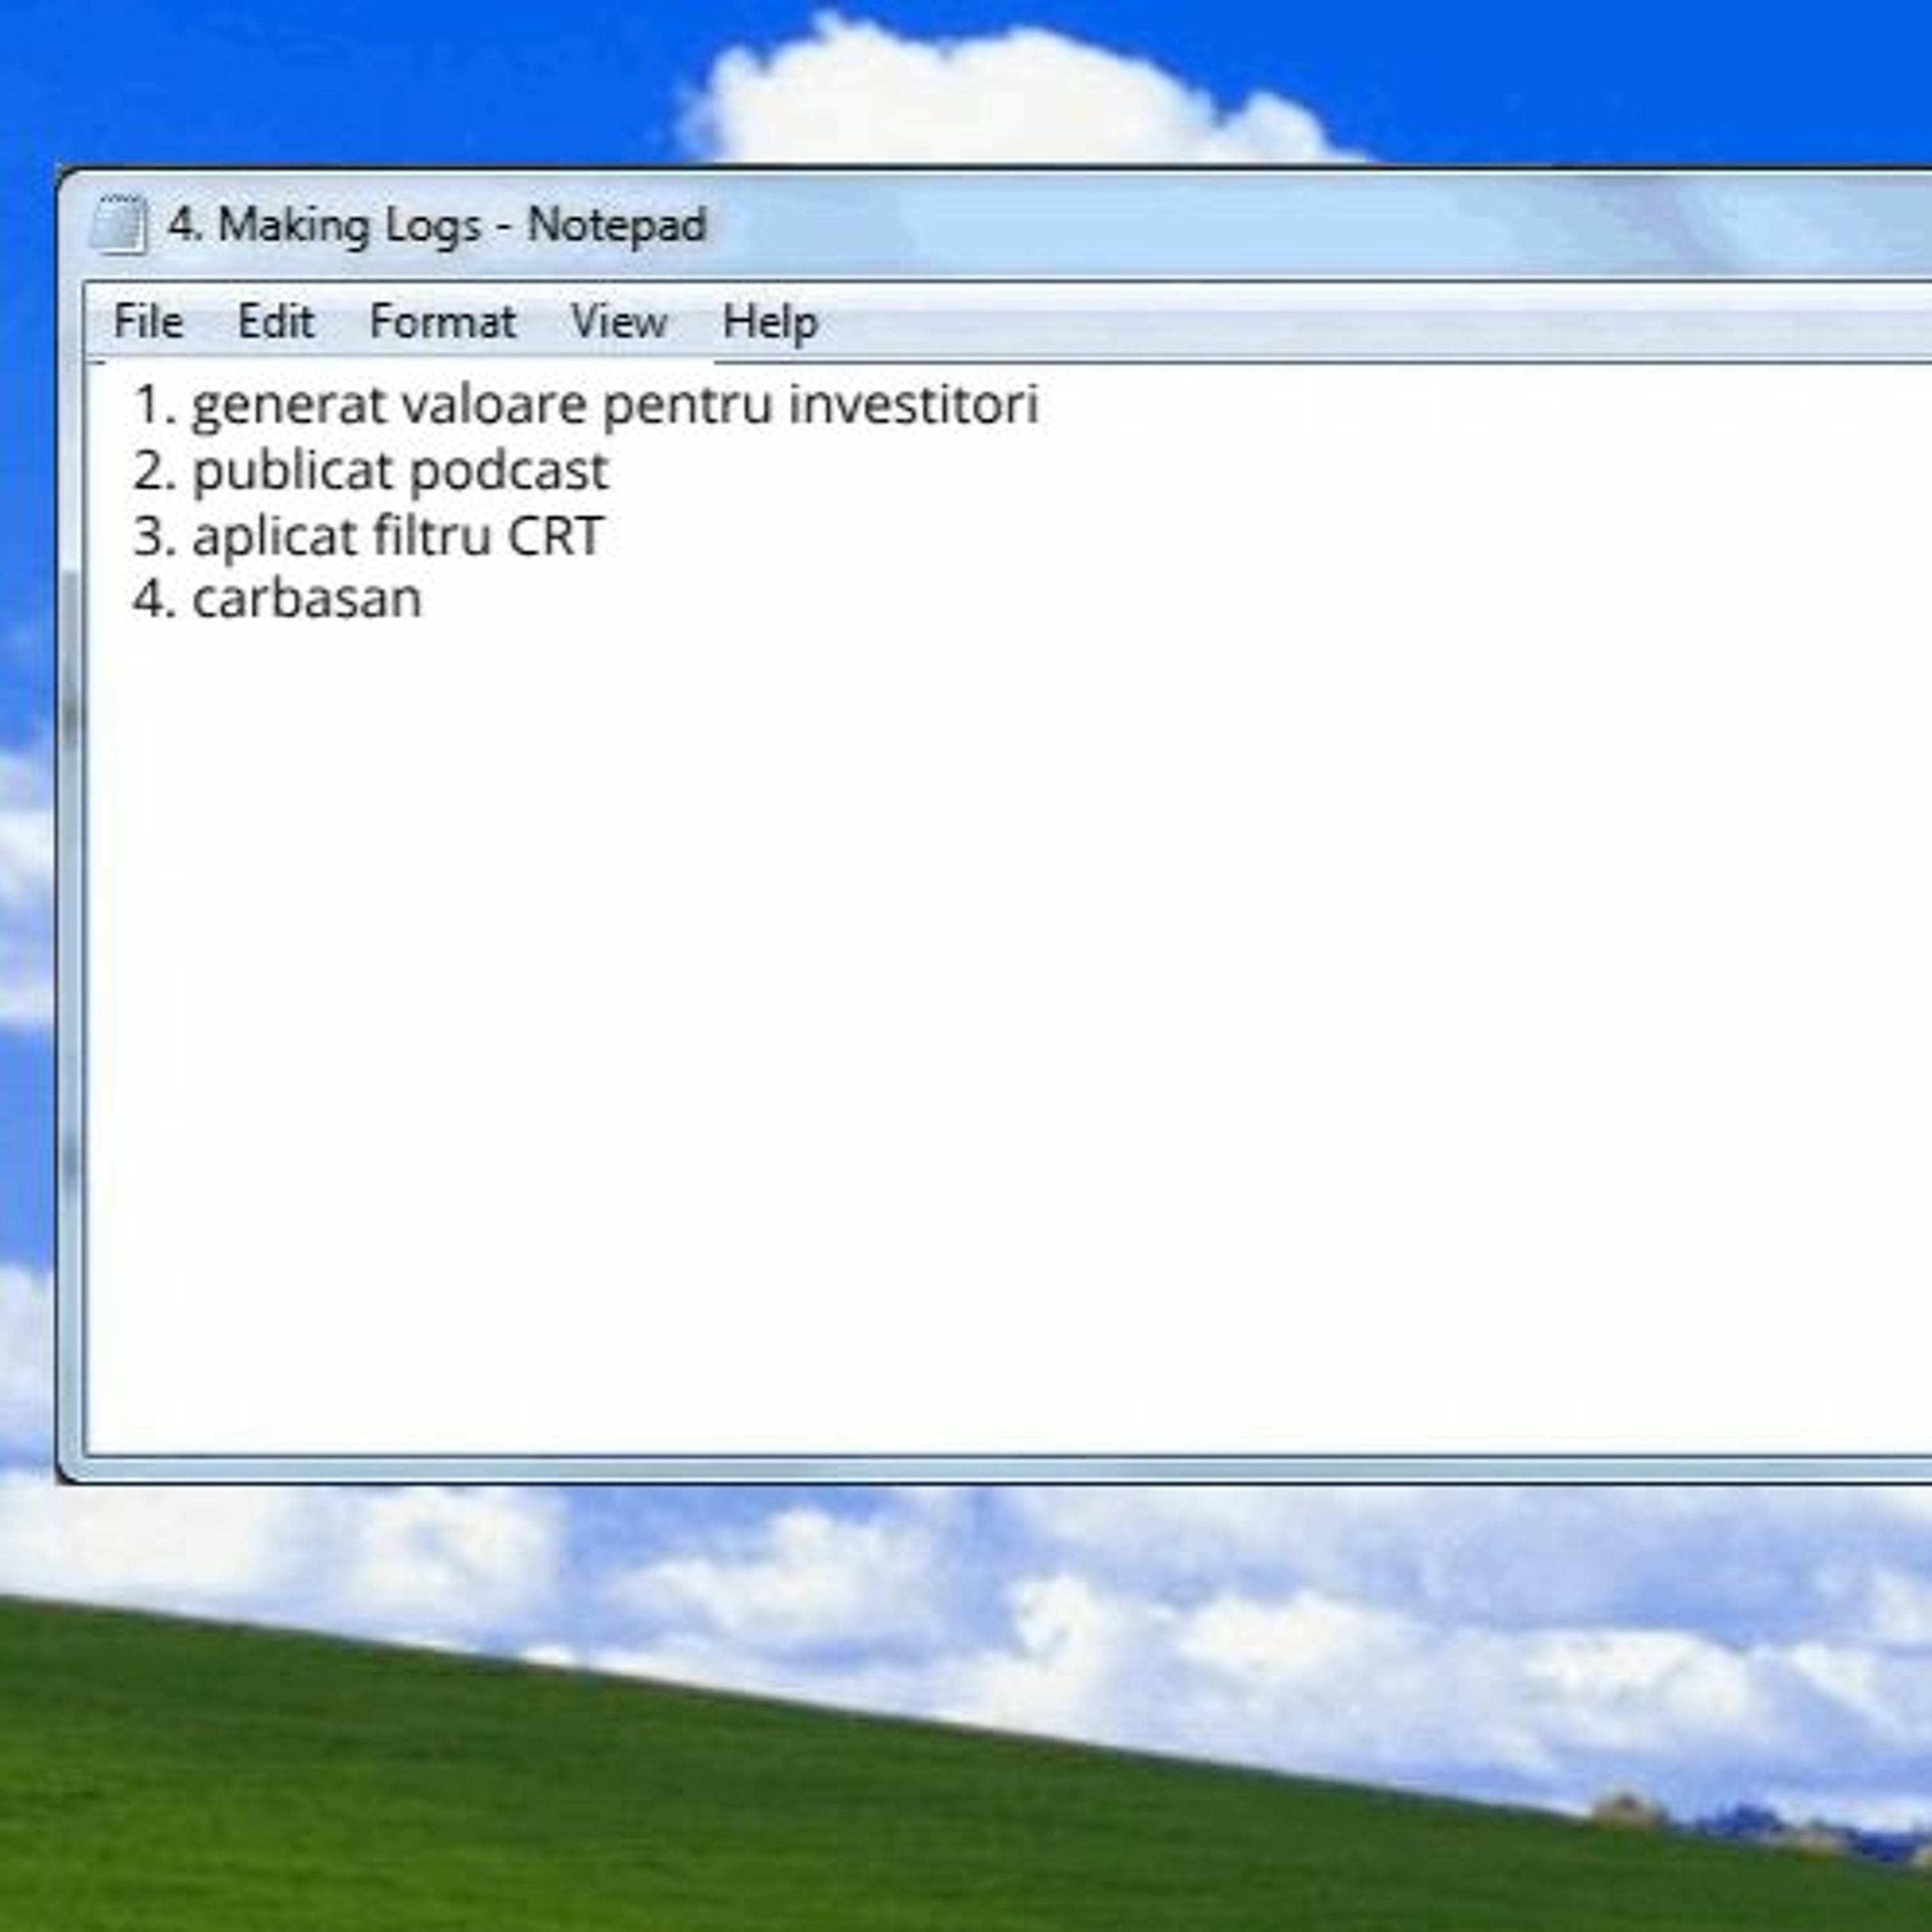Click line '2. publicat podcast'
The width and height of the screenshot is (1932, 1932).
pyautogui.click(x=370, y=471)
